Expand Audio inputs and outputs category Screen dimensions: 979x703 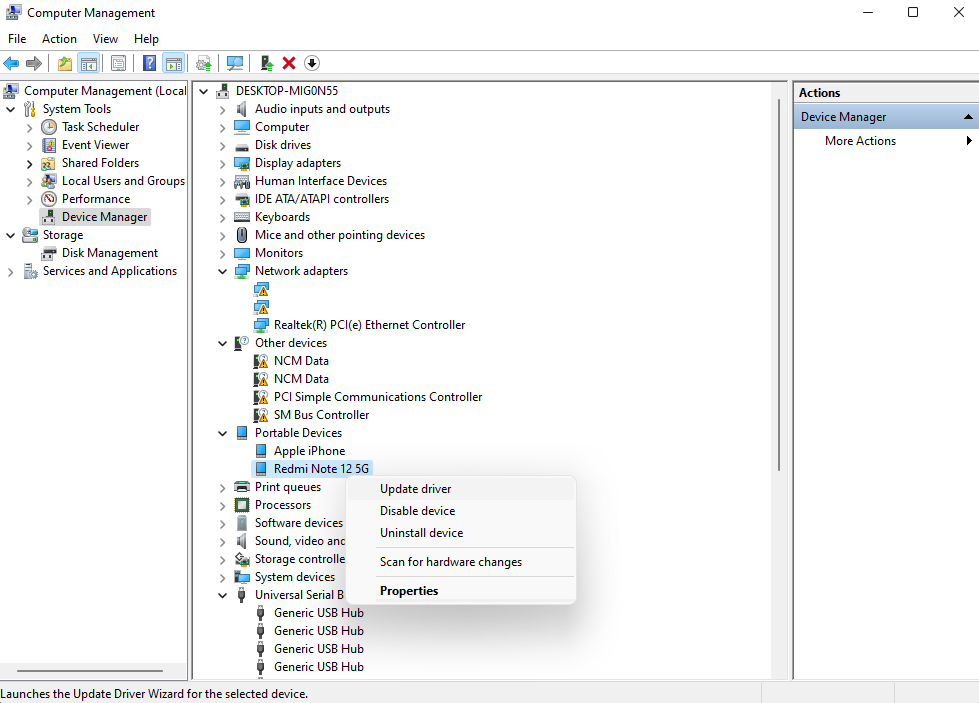pos(223,110)
